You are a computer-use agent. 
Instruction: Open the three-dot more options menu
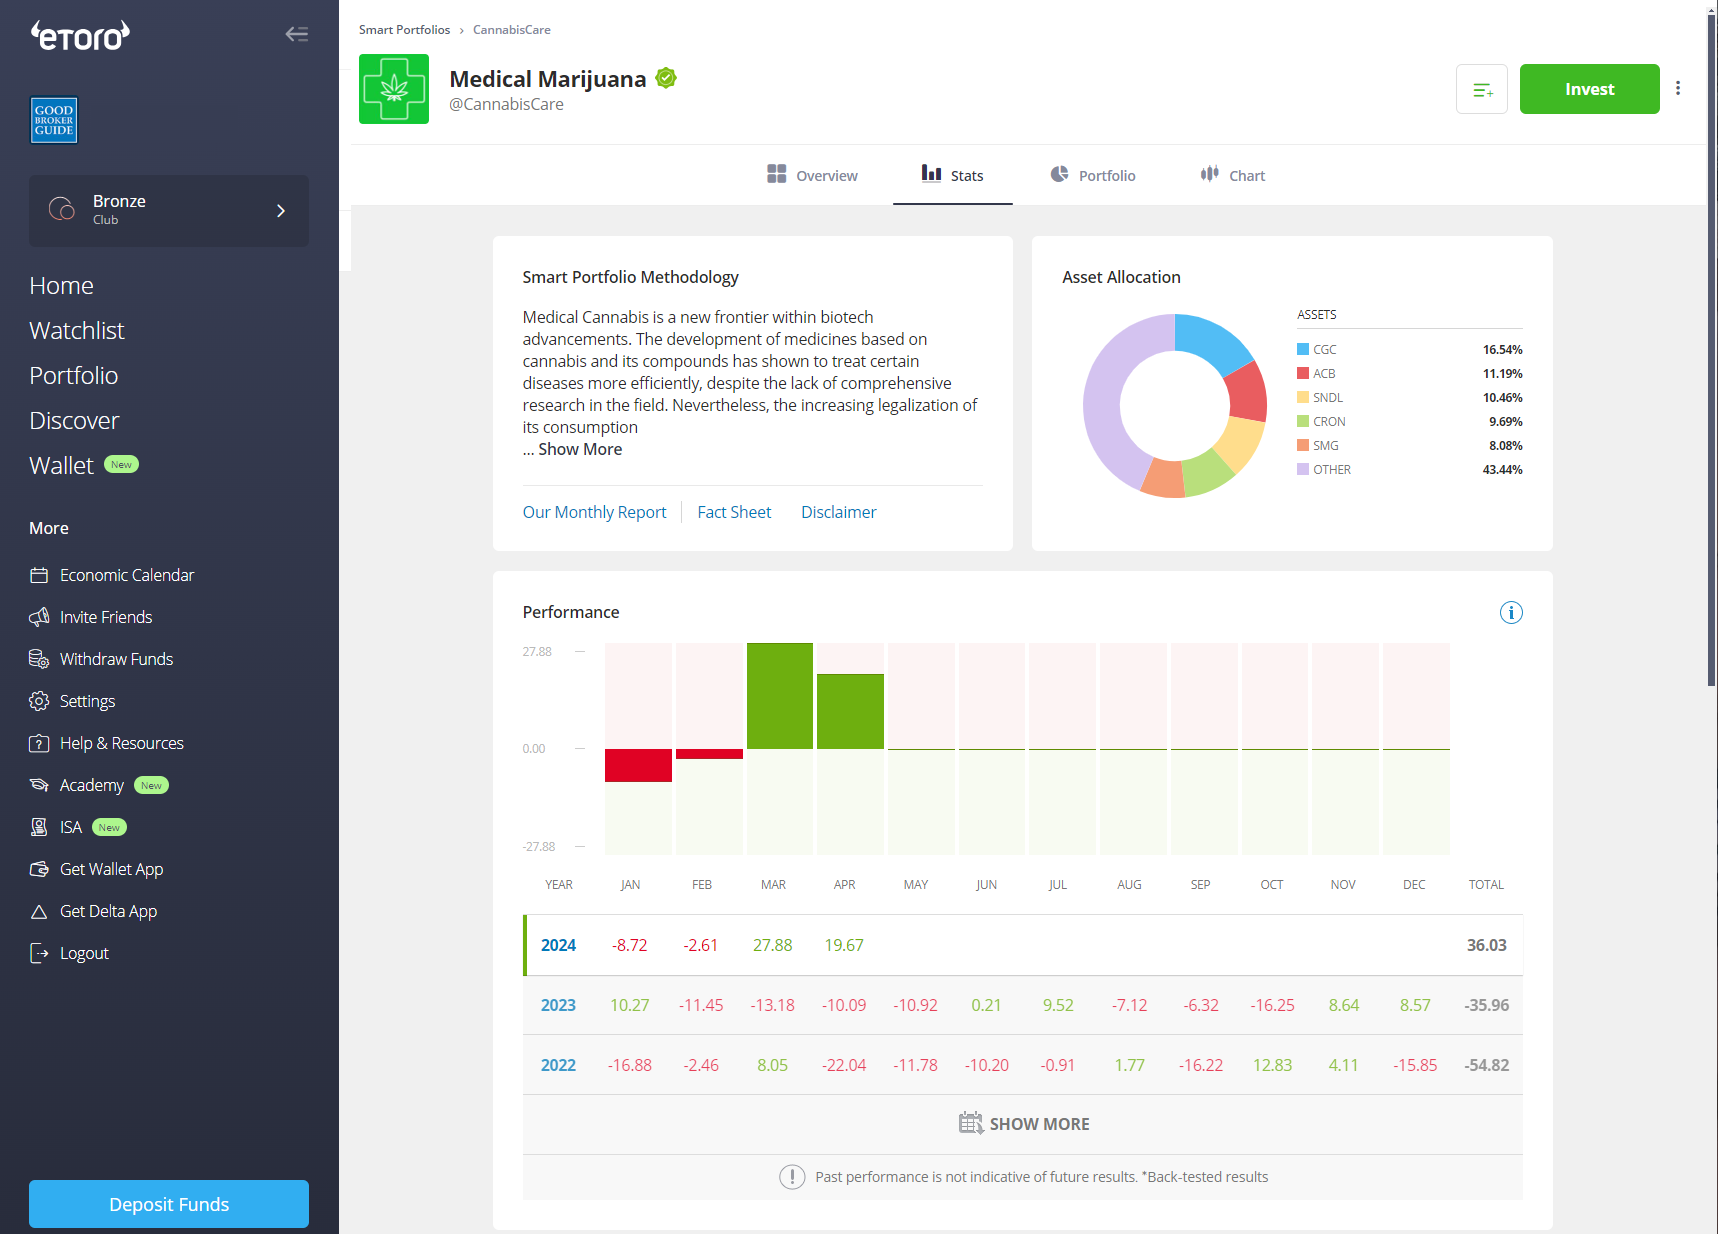tap(1678, 88)
